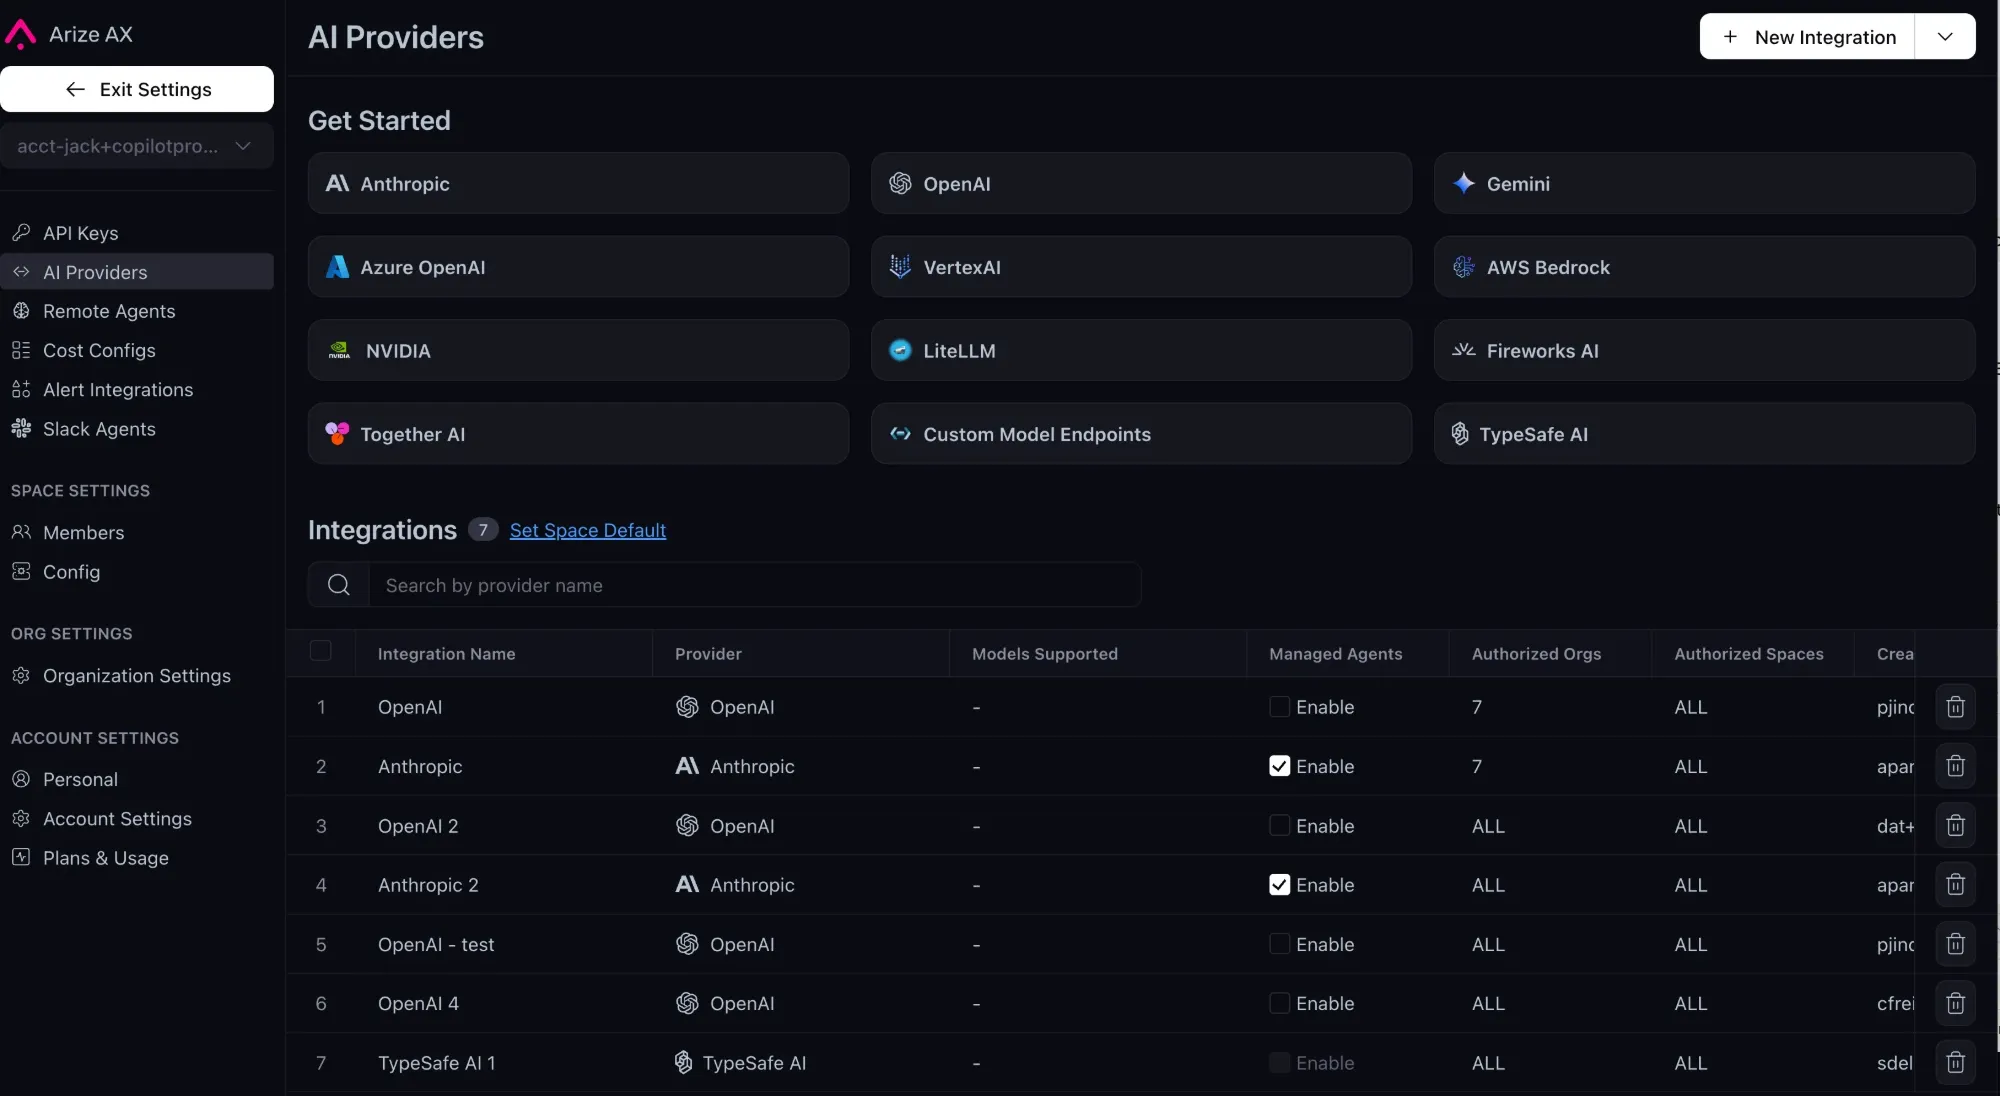Click the Slack Agents icon in sidebar
2000x1096 pixels.
click(21, 429)
